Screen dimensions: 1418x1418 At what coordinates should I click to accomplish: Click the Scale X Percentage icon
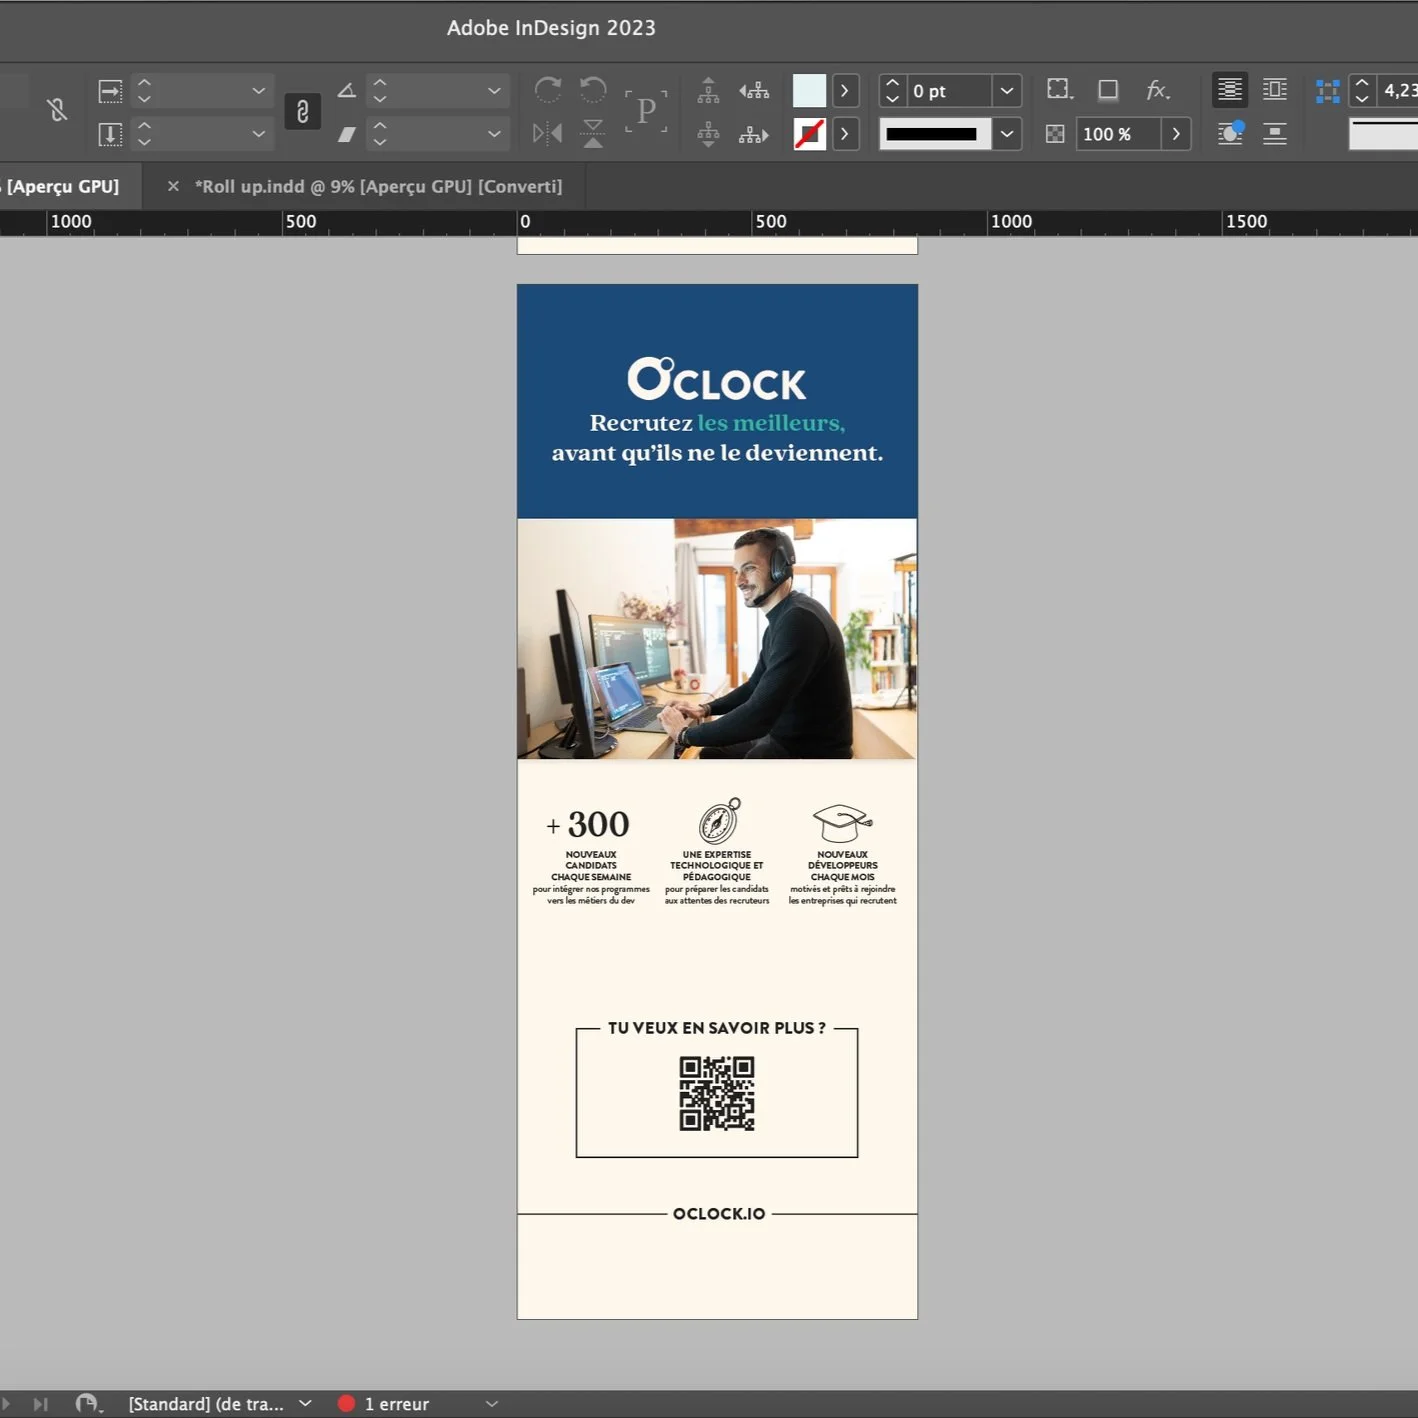pyautogui.click(x=110, y=91)
